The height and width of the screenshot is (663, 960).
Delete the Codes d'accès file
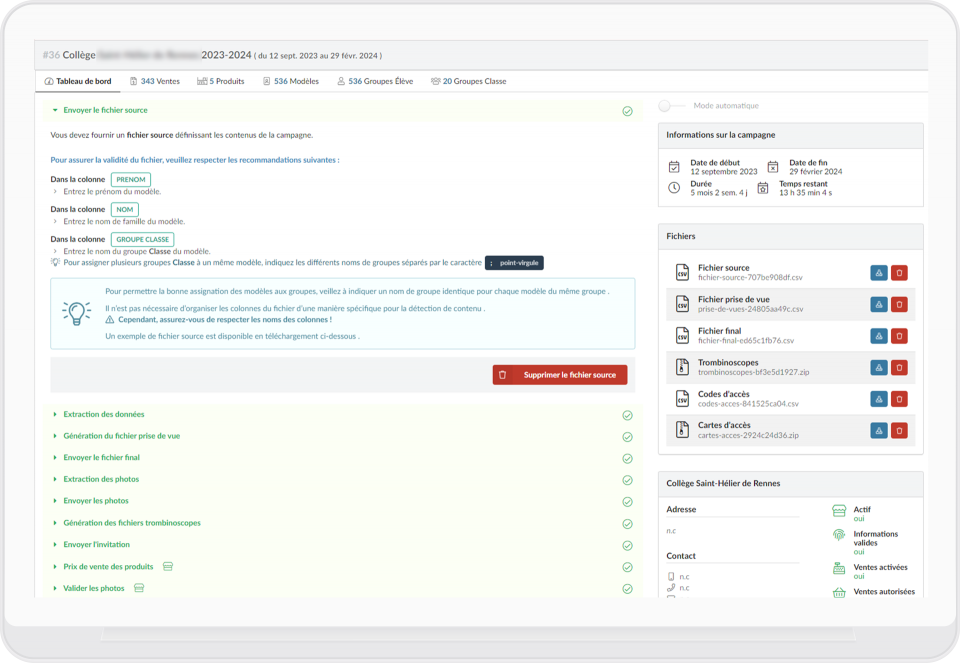(899, 399)
